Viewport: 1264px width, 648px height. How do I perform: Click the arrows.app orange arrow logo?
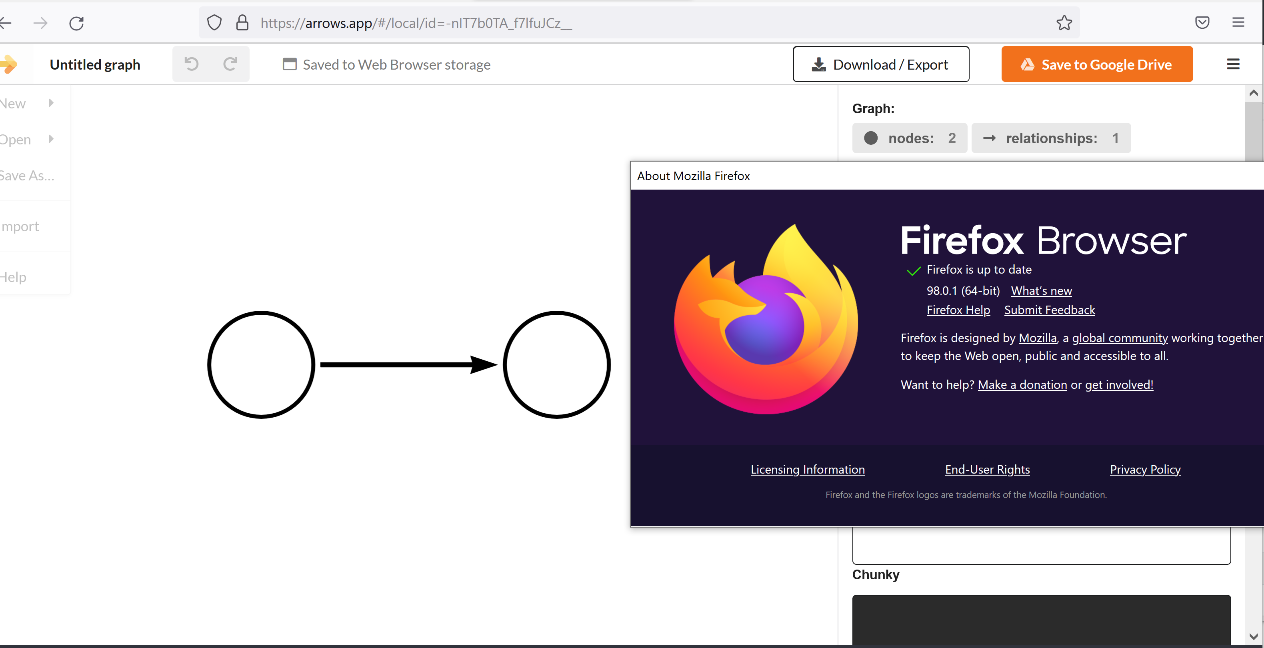[8, 64]
